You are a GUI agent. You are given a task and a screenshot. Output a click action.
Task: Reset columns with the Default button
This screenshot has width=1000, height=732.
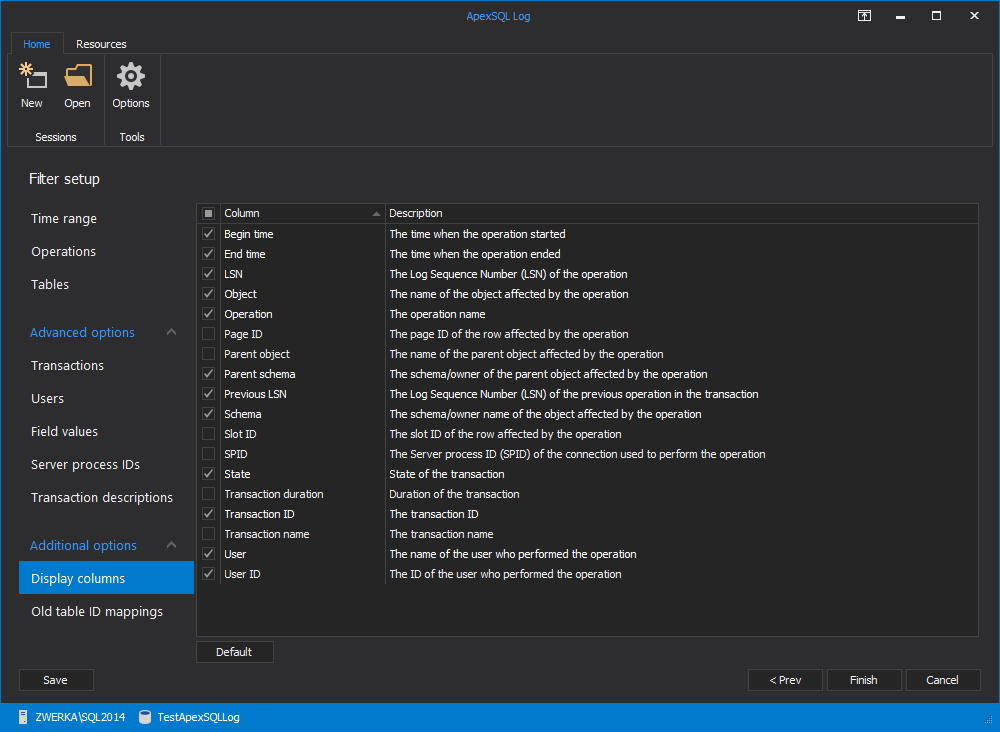(235, 652)
